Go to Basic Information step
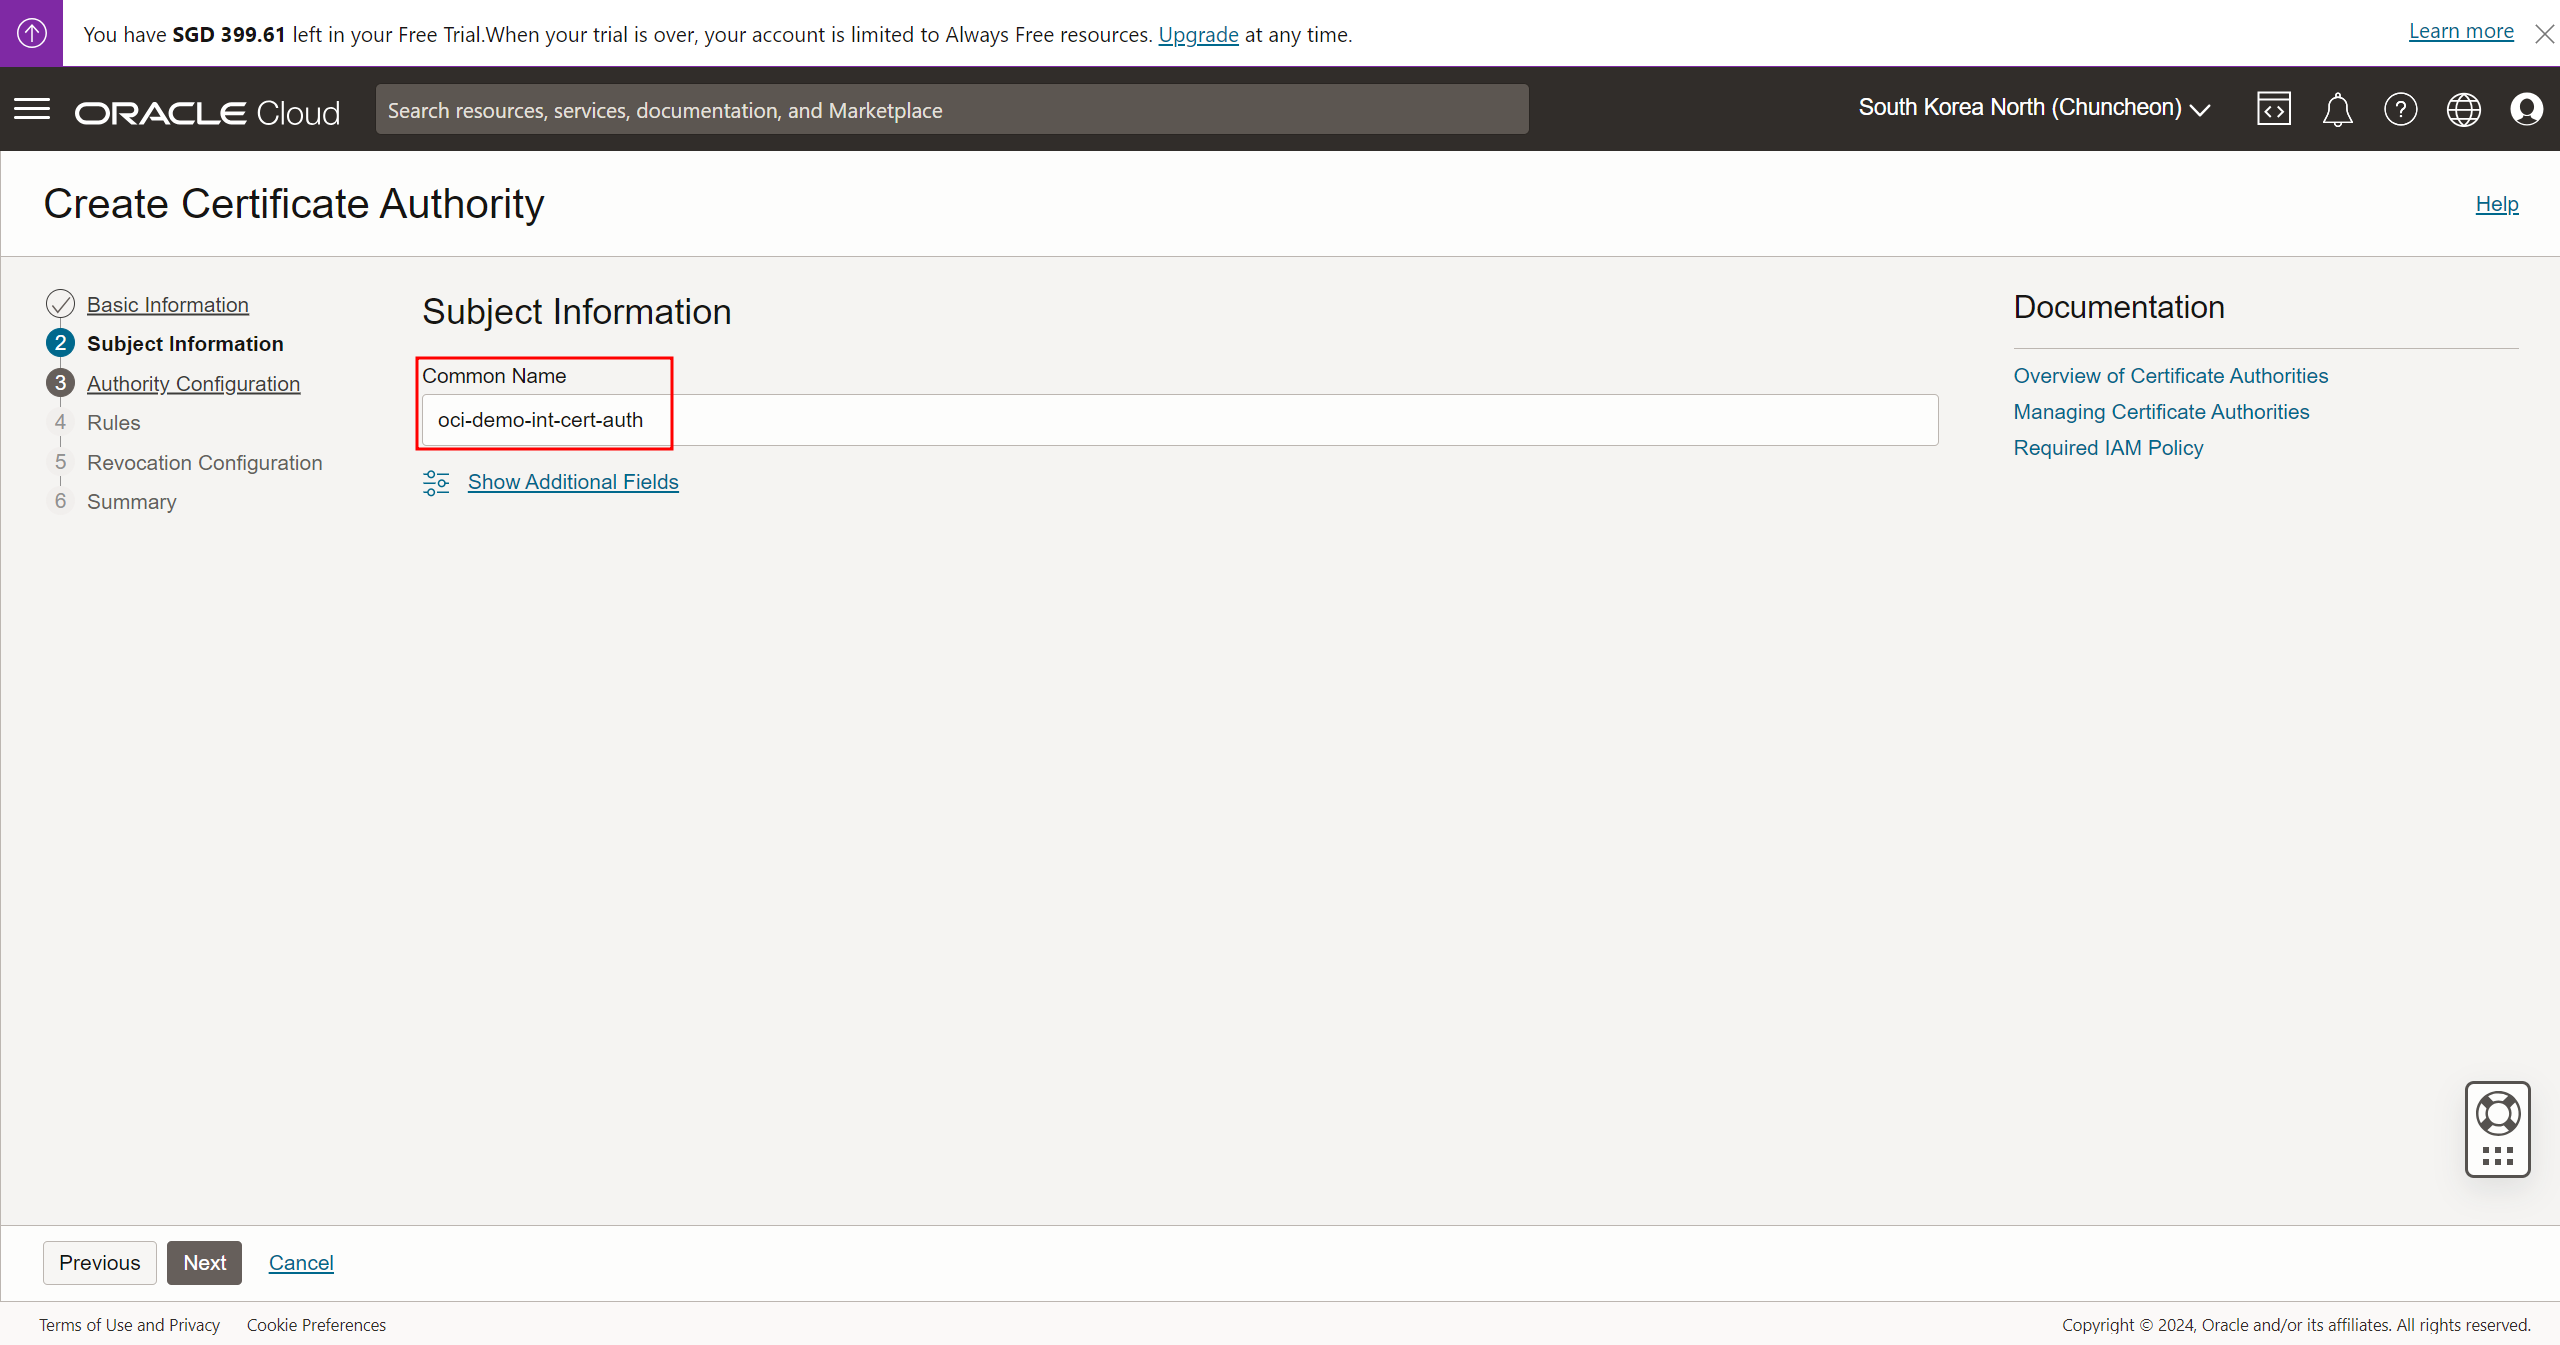Viewport: 2560px width, 1345px height. tap(167, 305)
